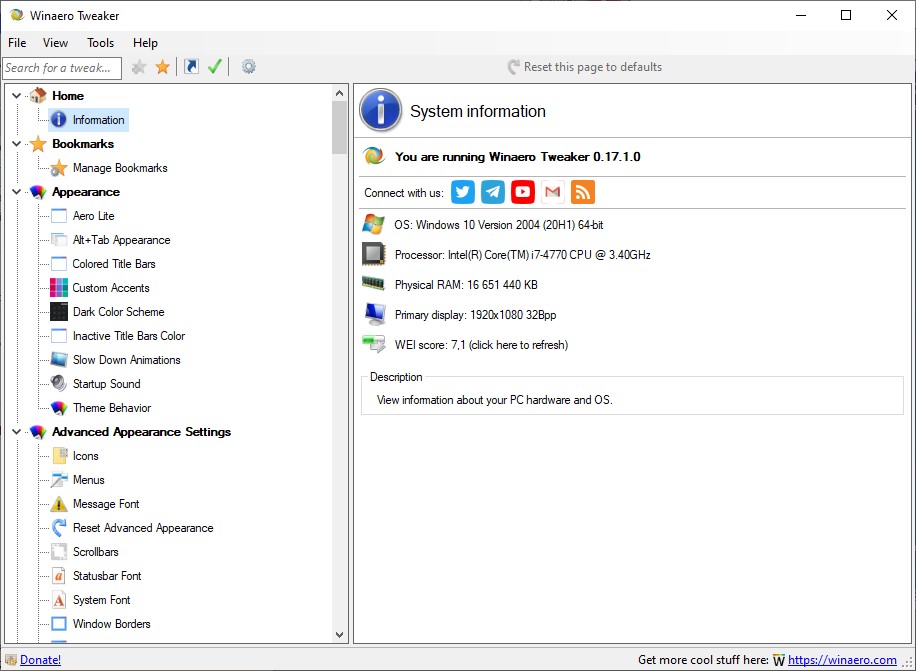Click the gear settings icon in toolbar
This screenshot has height=671, width=916.
249,67
